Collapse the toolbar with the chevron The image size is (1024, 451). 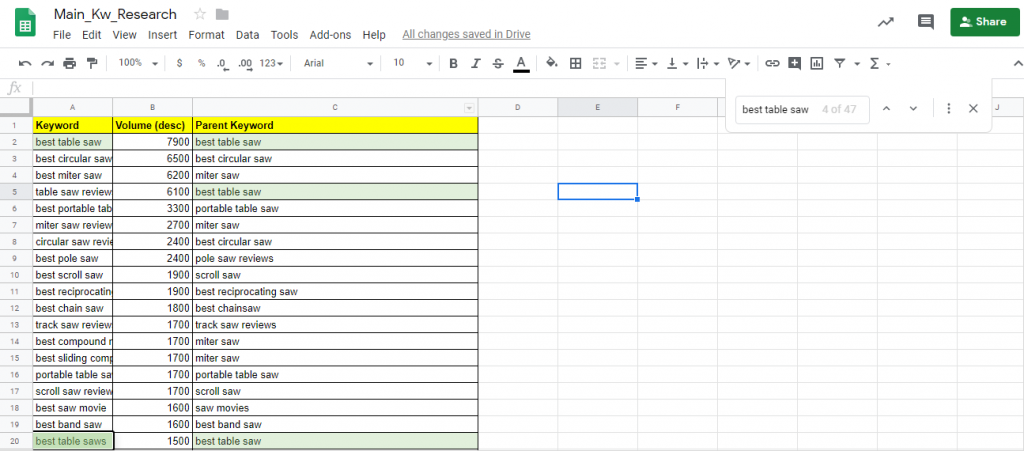(x=1017, y=63)
